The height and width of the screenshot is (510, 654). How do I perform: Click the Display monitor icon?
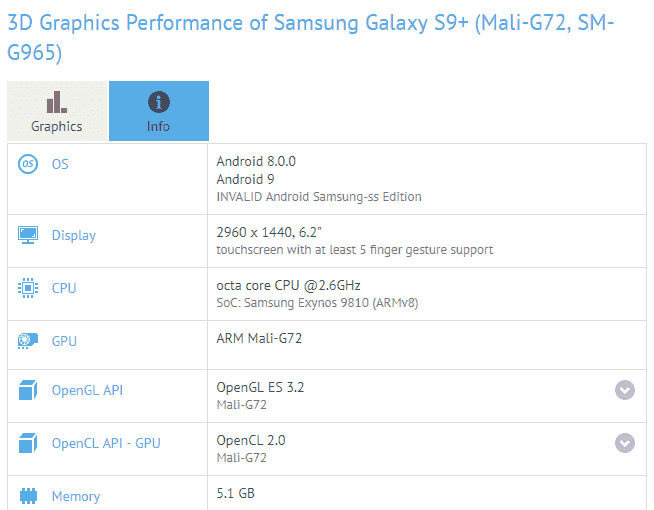pyautogui.click(x=27, y=235)
